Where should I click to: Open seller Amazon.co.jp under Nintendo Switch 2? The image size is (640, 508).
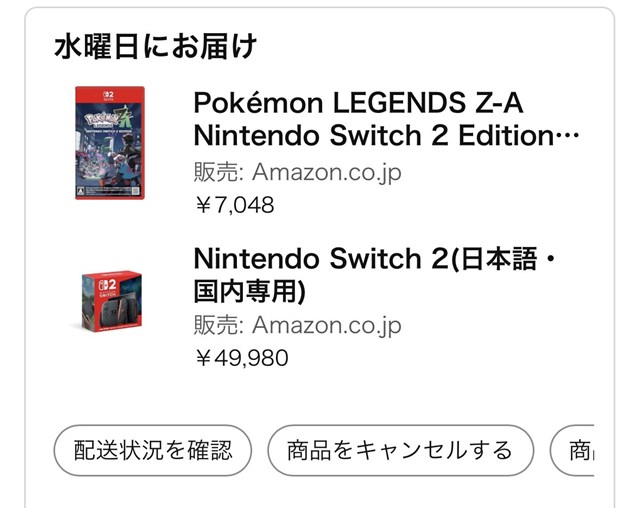pos(326,325)
